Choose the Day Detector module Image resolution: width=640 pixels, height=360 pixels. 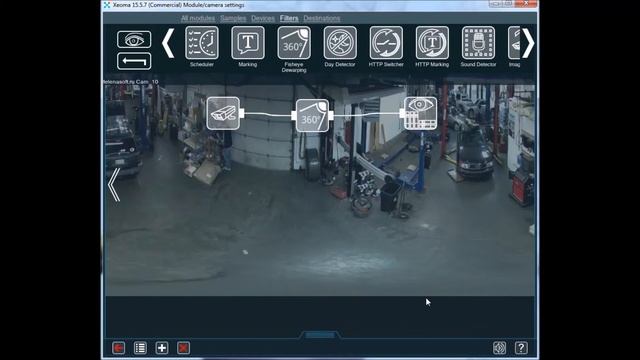[340, 43]
